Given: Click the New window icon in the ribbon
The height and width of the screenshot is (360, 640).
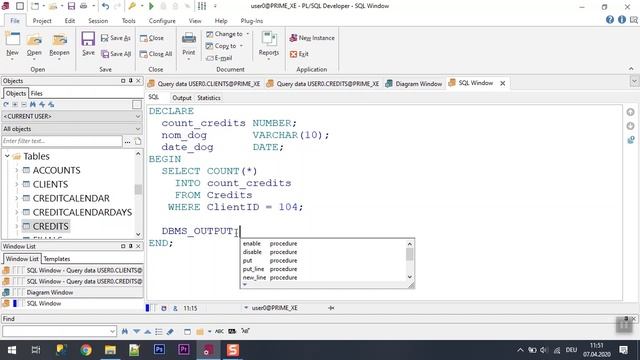Looking at the screenshot, I should pos(12,39).
